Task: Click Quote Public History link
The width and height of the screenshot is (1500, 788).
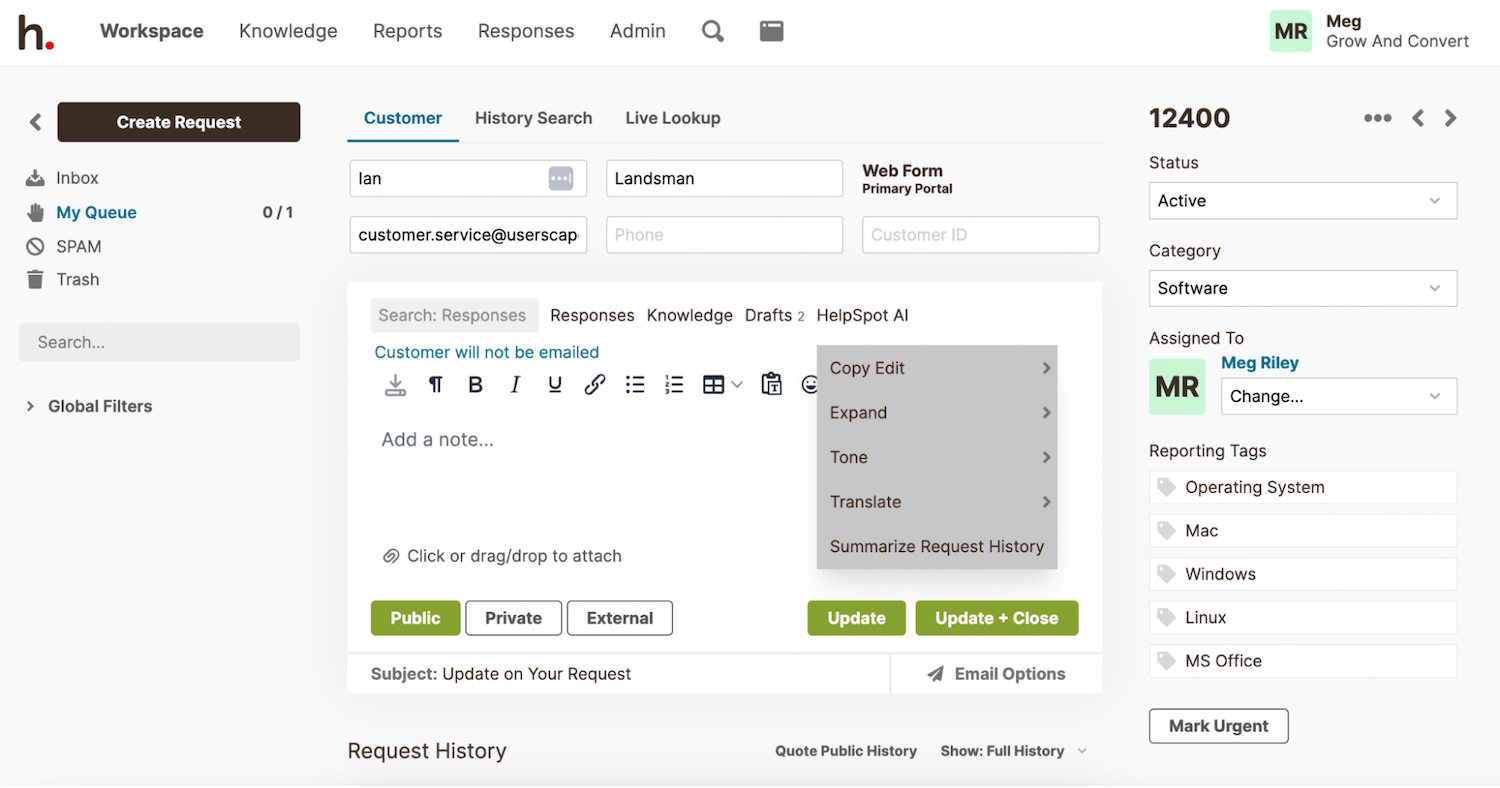Action: (x=846, y=751)
